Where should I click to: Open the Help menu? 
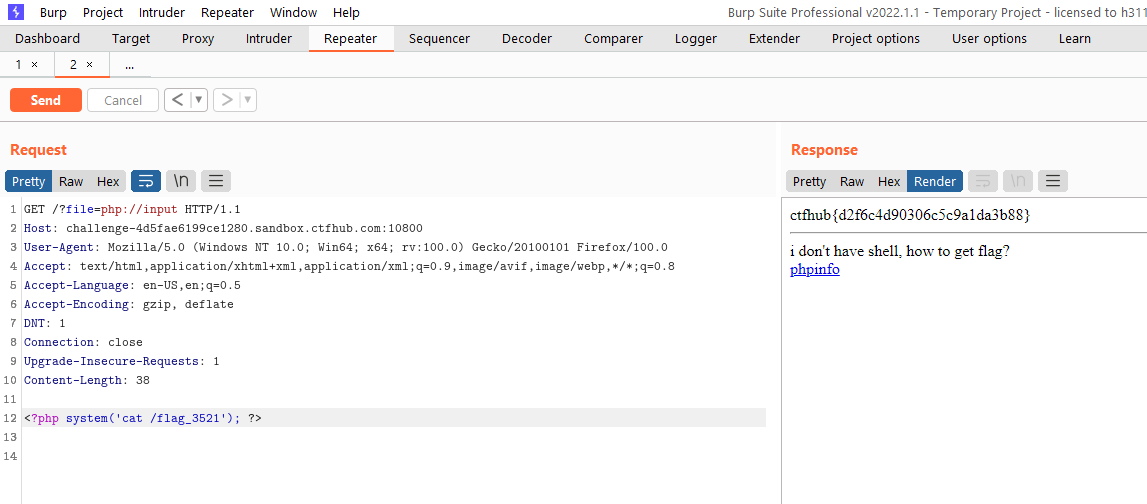pyautogui.click(x=346, y=12)
